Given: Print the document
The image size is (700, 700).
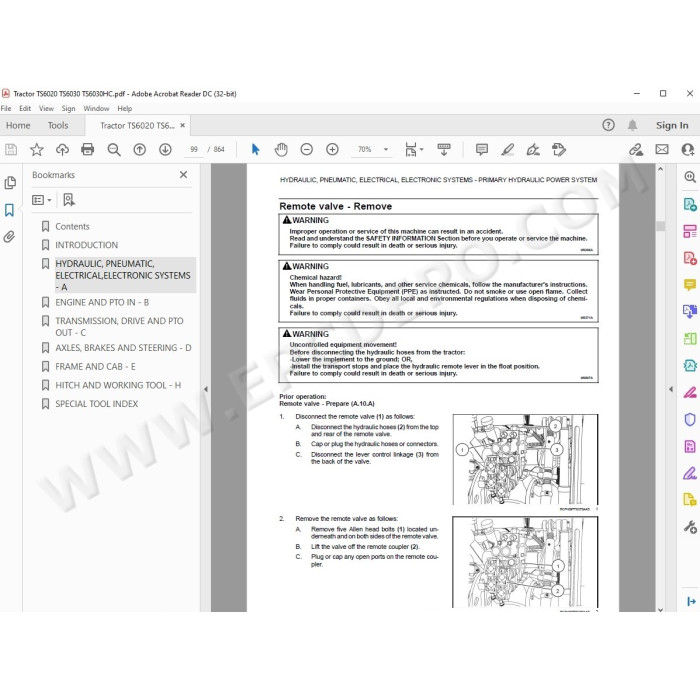Looking at the screenshot, I should (x=88, y=149).
